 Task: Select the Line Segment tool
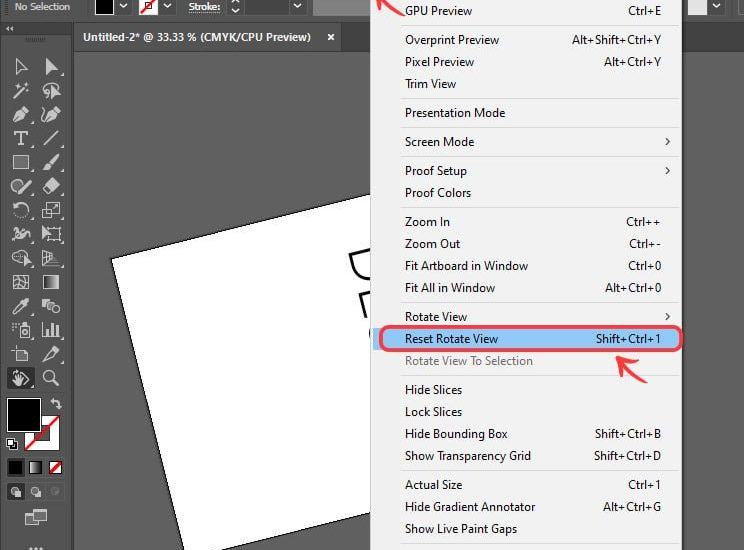click(51, 138)
